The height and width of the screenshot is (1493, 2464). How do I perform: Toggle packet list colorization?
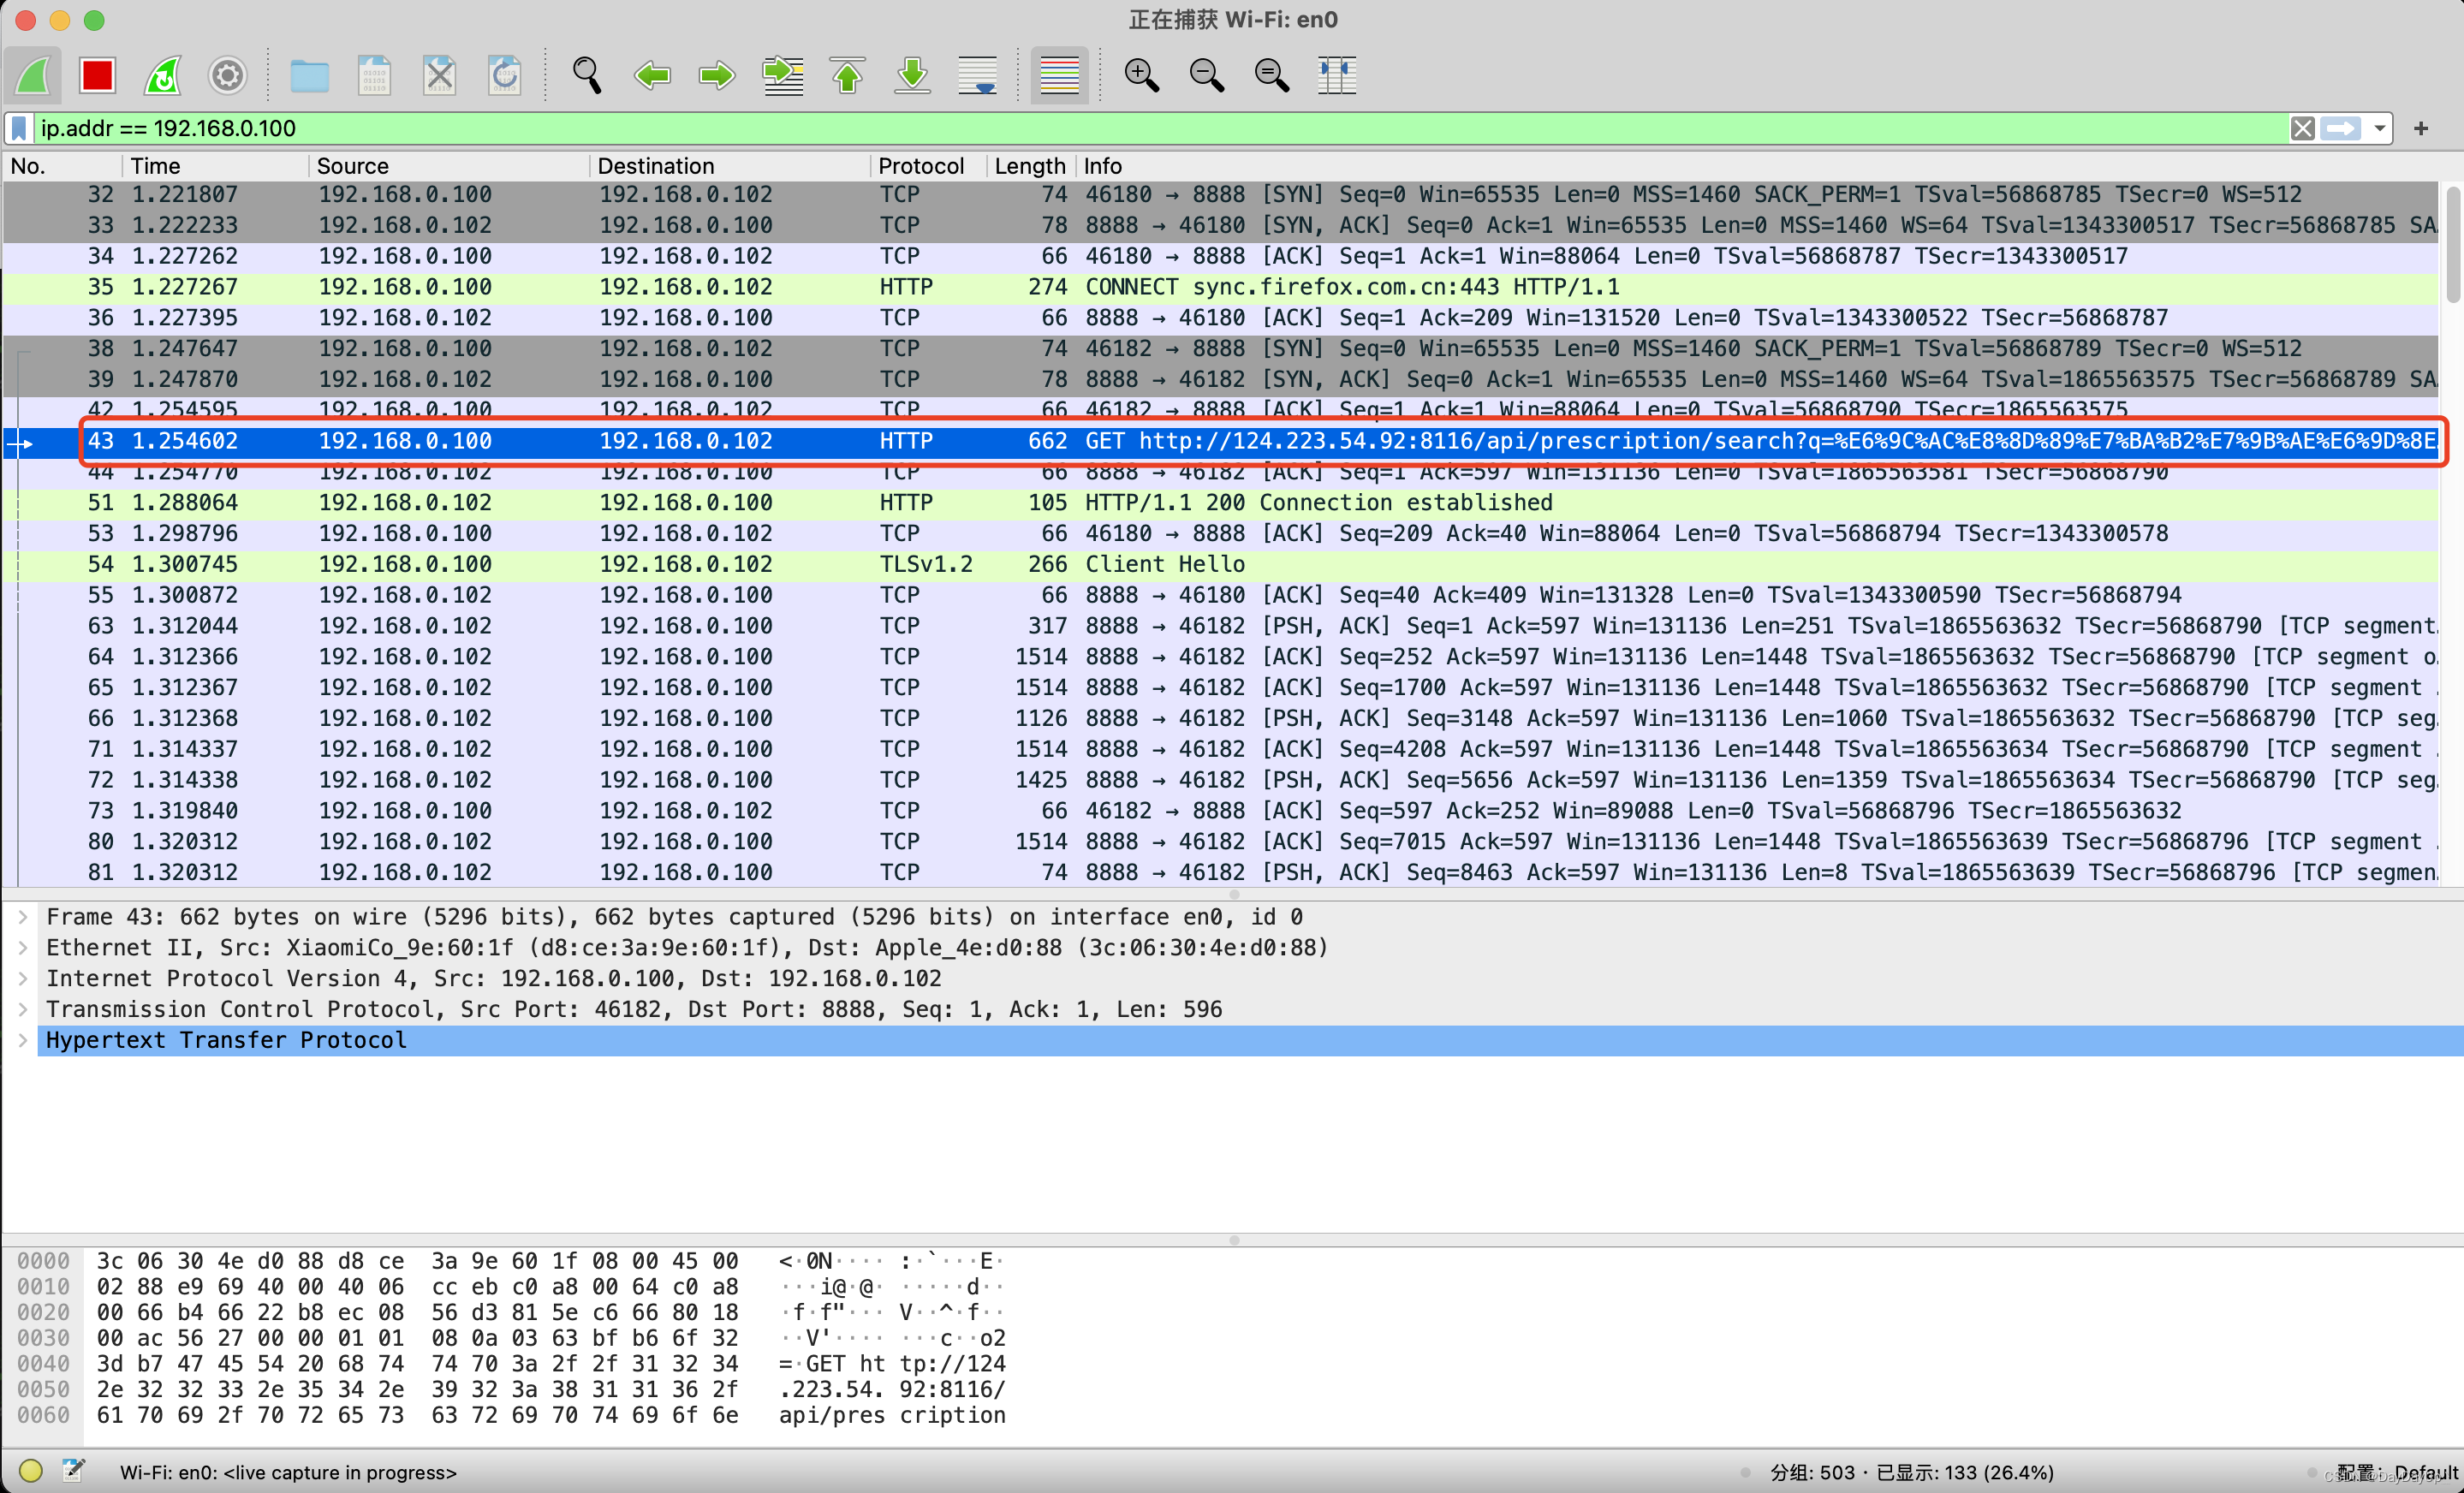click(x=1059, y=75)
